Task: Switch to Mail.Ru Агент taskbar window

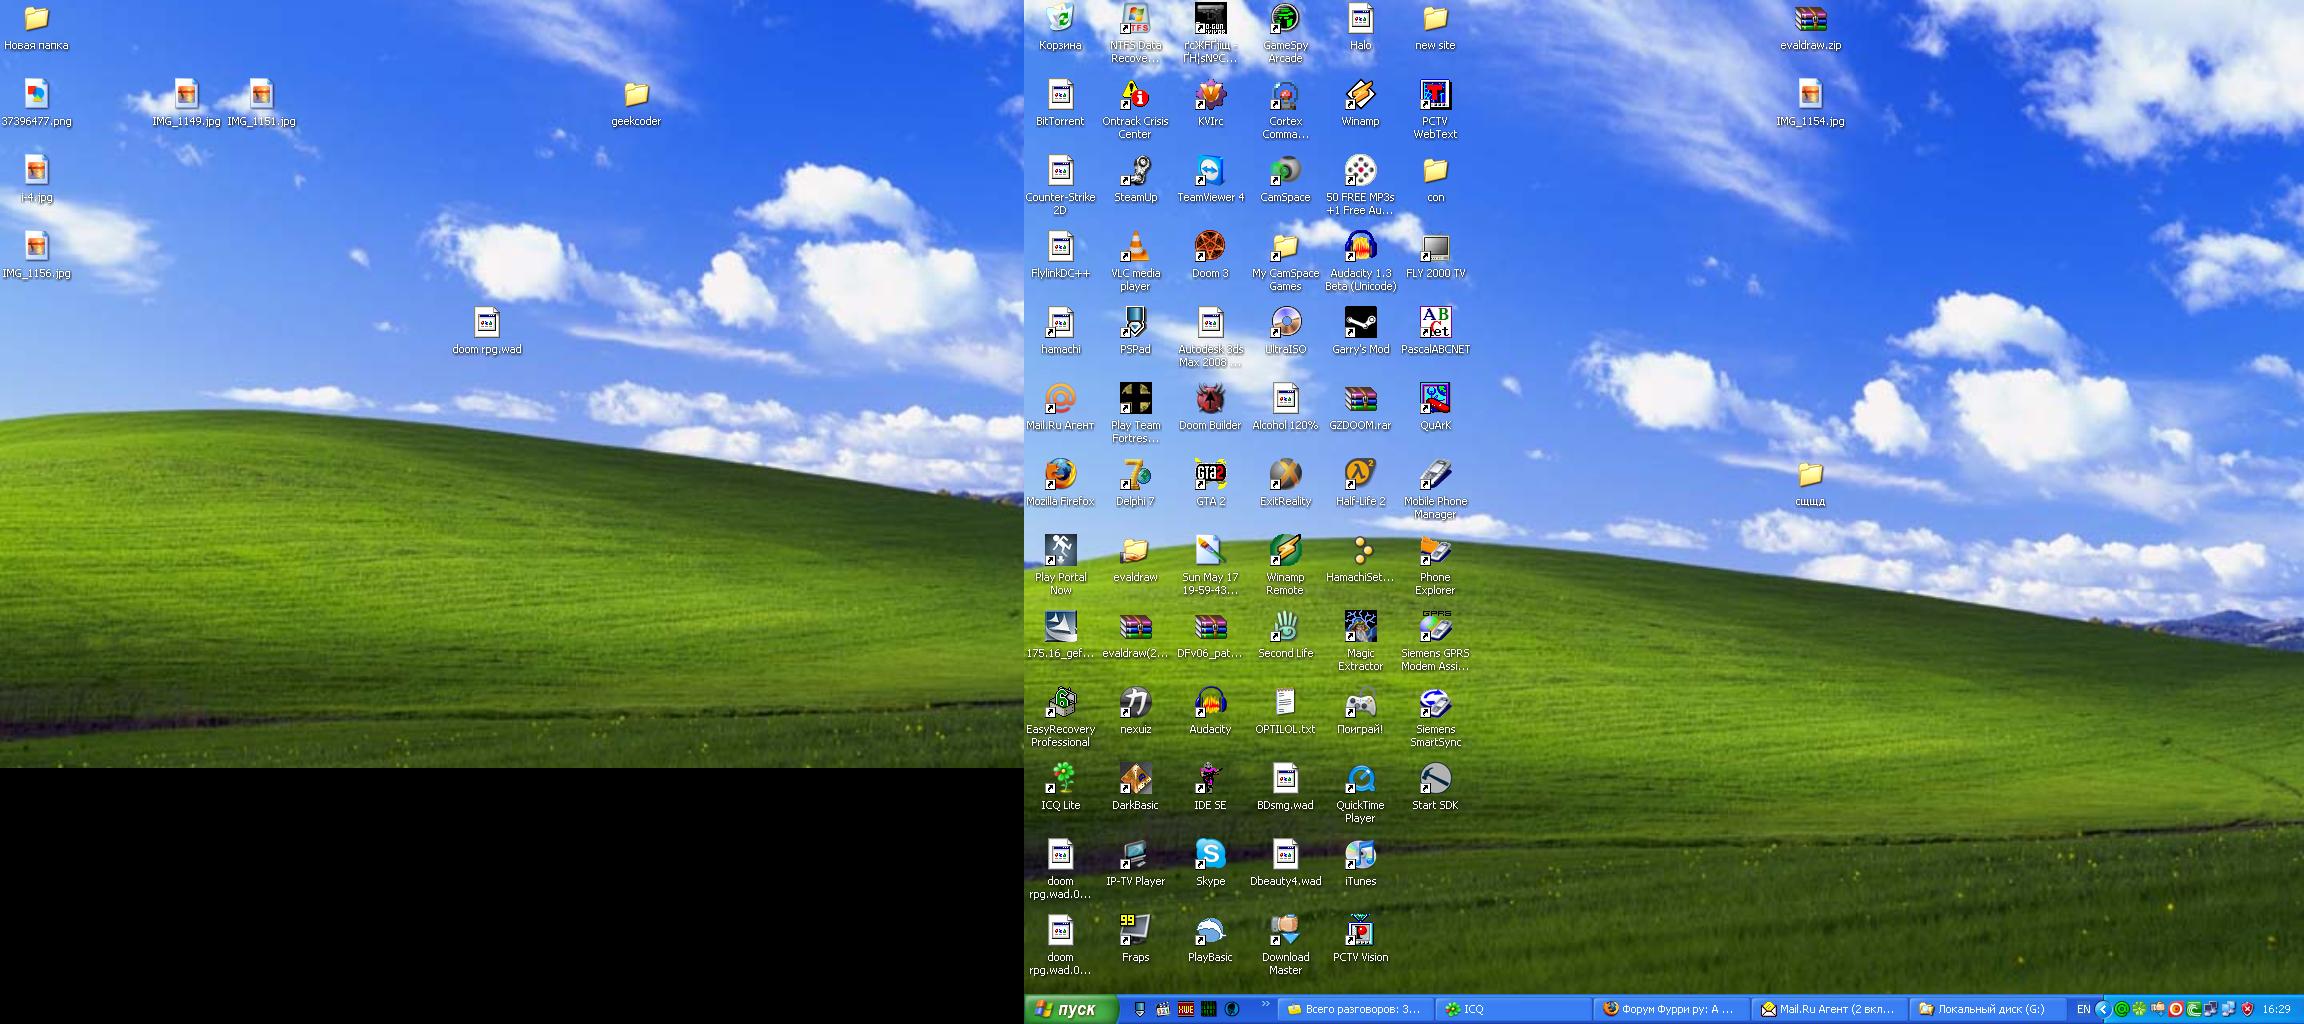Action: pyautogui.click(x=1830, y=1009)
